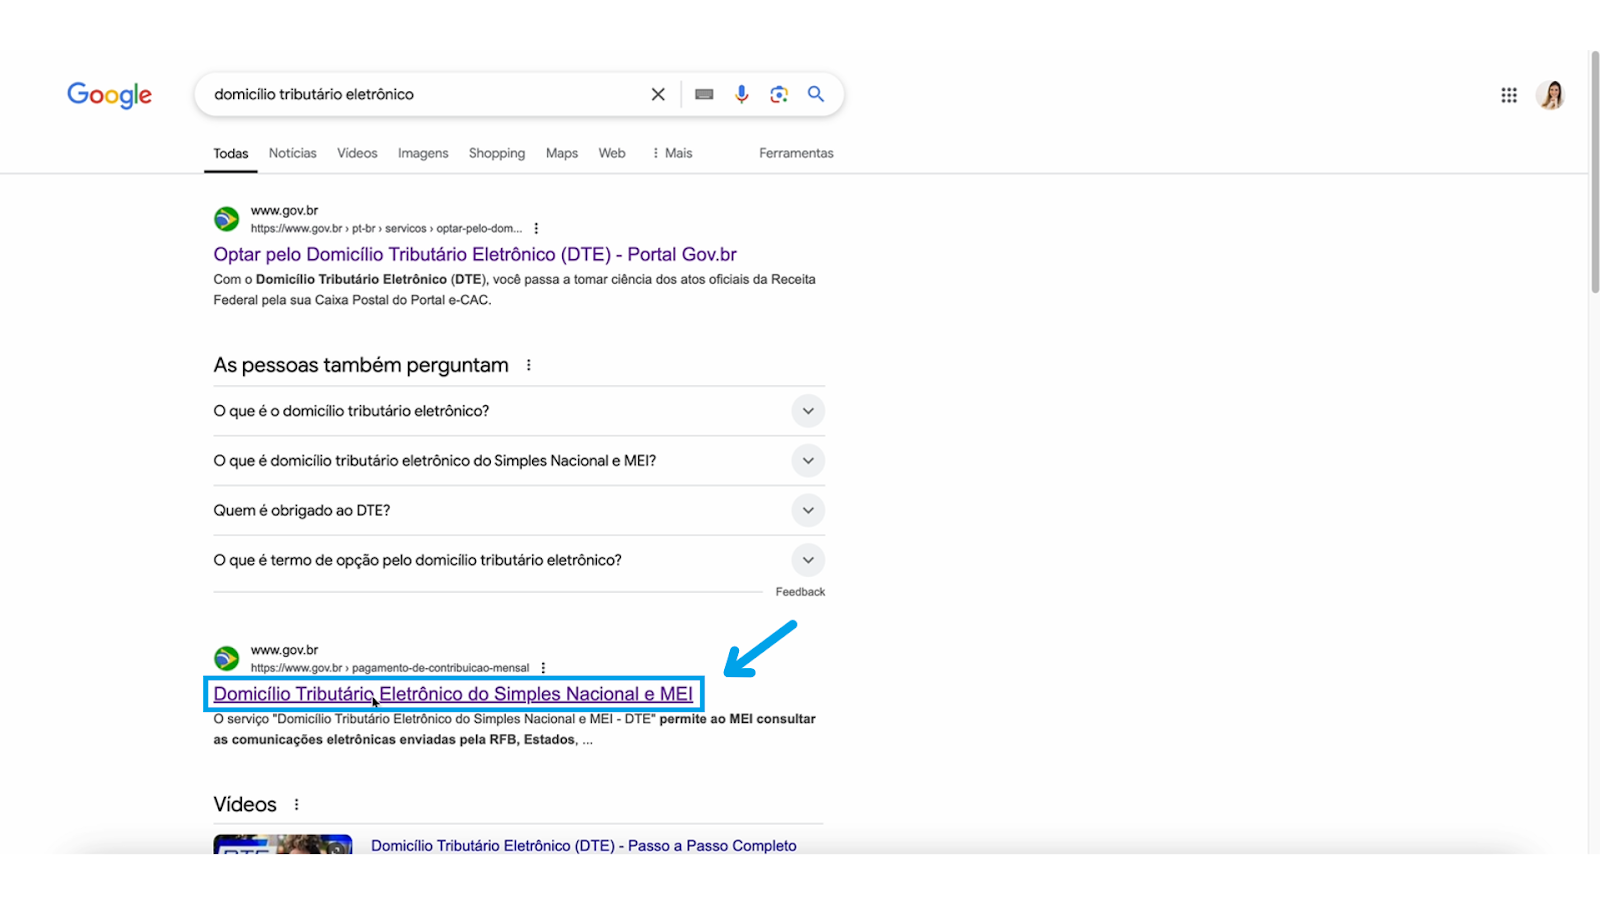This screenshot has width=1600, height=901.
Task: Open the Ferramentas search tools
Action: [796, 153]
